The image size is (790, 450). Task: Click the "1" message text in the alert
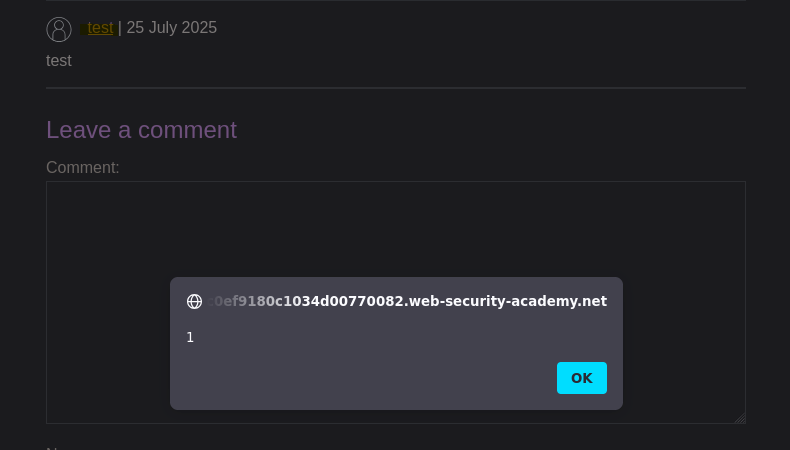click(190, 337)
